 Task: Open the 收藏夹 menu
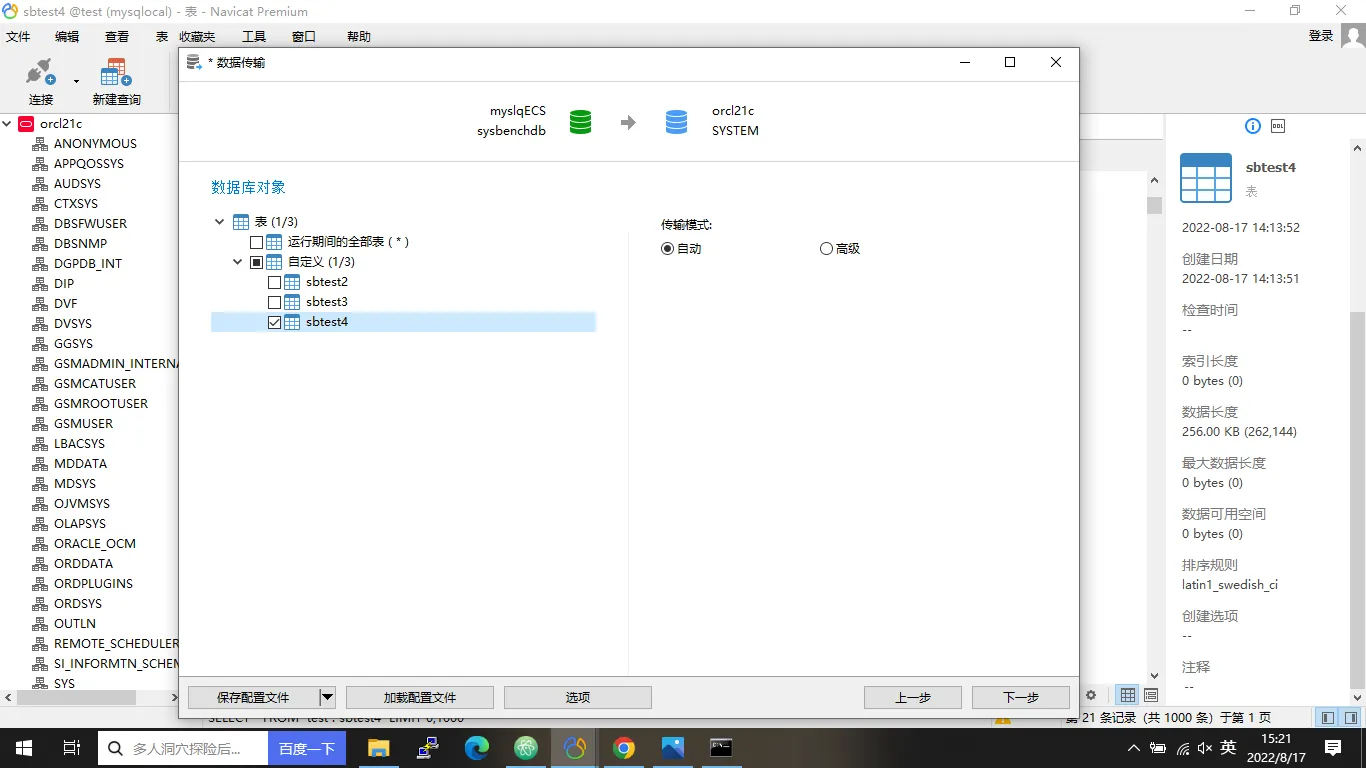[x=197, y=36]
